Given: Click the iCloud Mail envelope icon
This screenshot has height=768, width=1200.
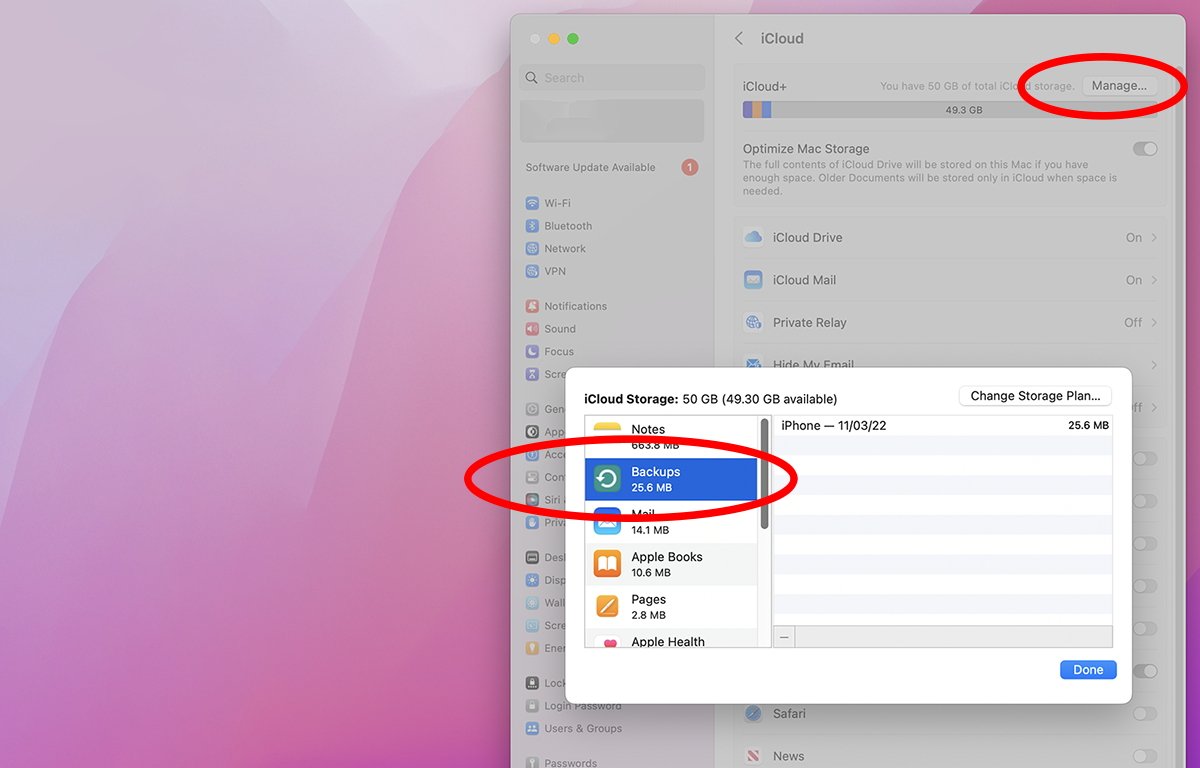Looking at the screenshot, I should coord(753,280).
